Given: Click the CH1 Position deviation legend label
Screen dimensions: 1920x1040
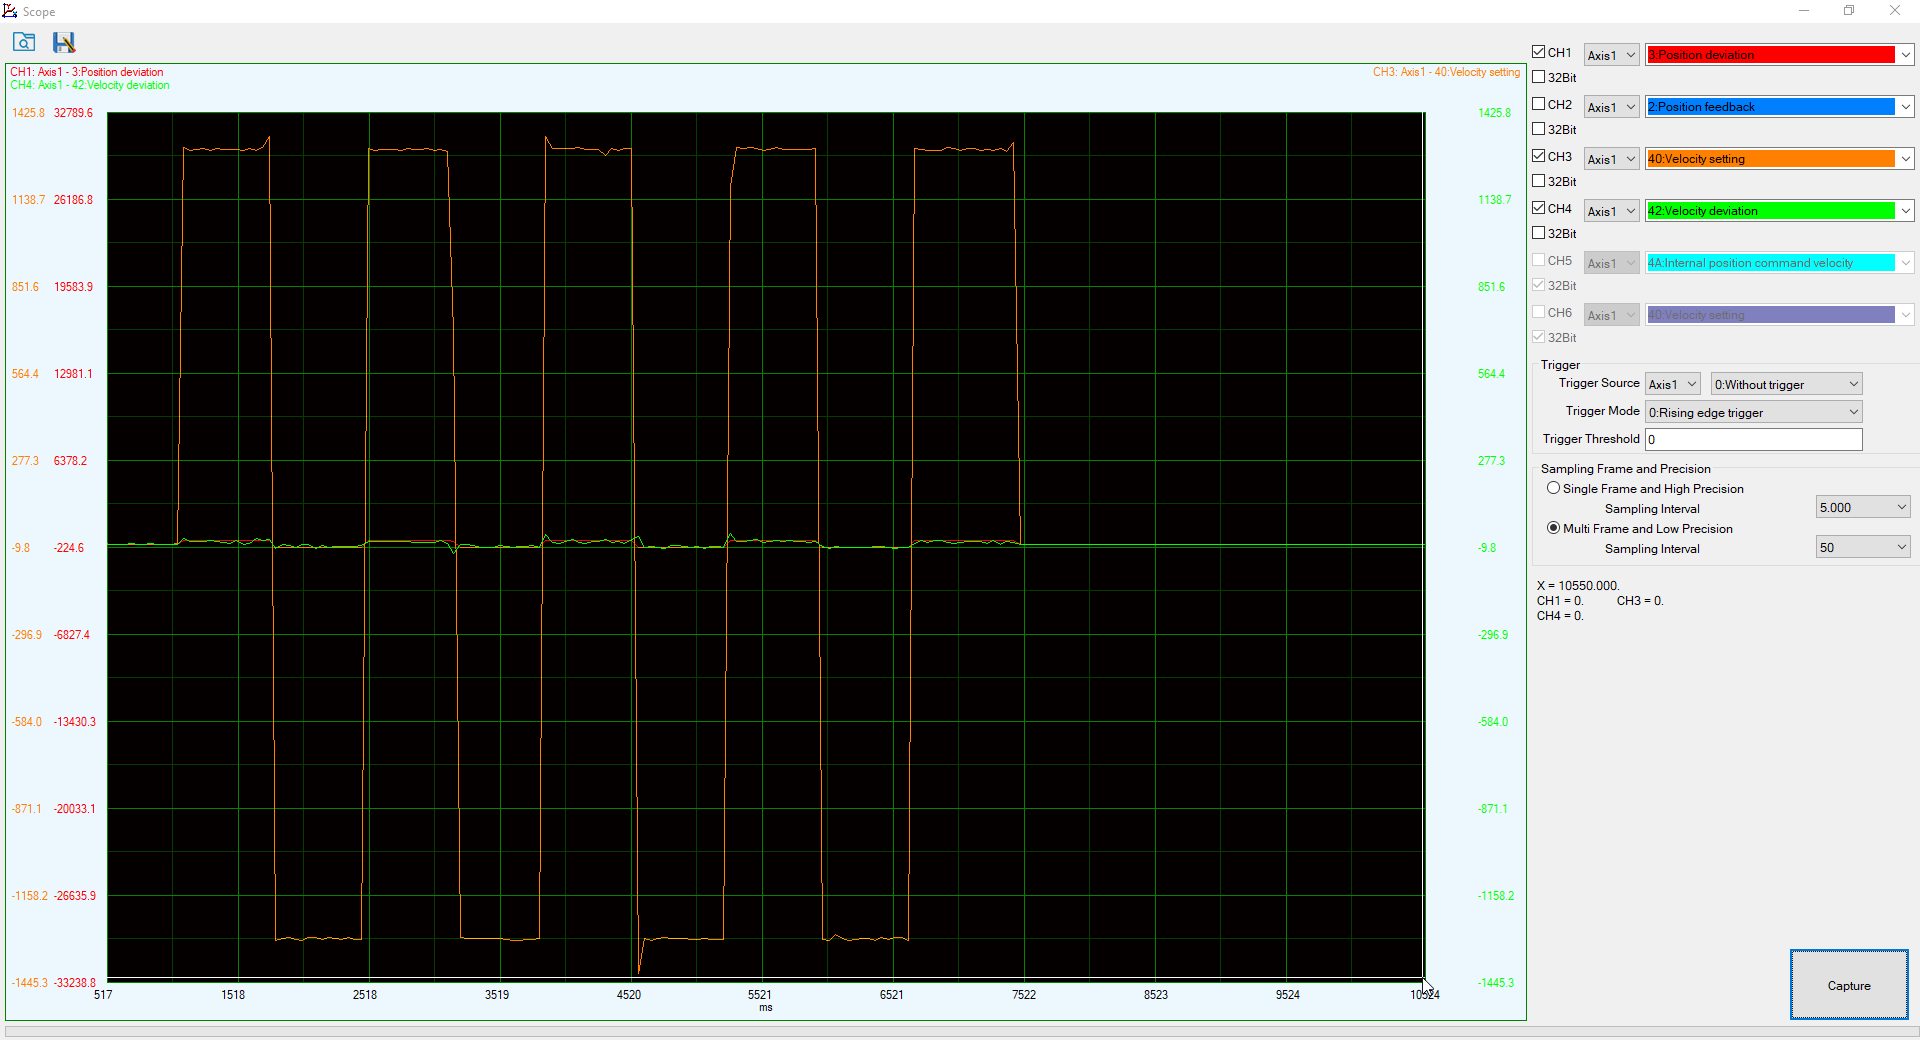Looking at the screenshot, I should [x=87, y=72].
